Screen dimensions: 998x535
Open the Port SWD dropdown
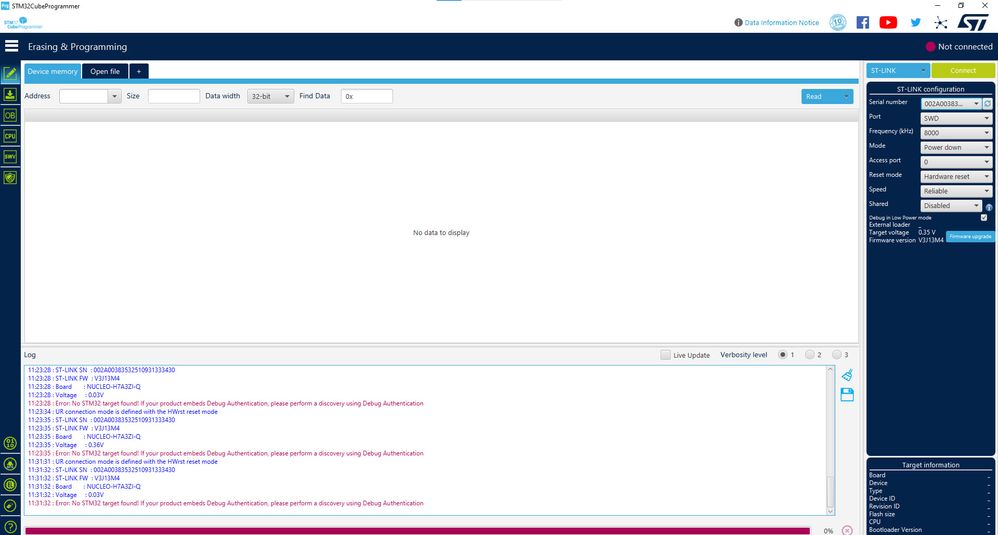(956, 118)
